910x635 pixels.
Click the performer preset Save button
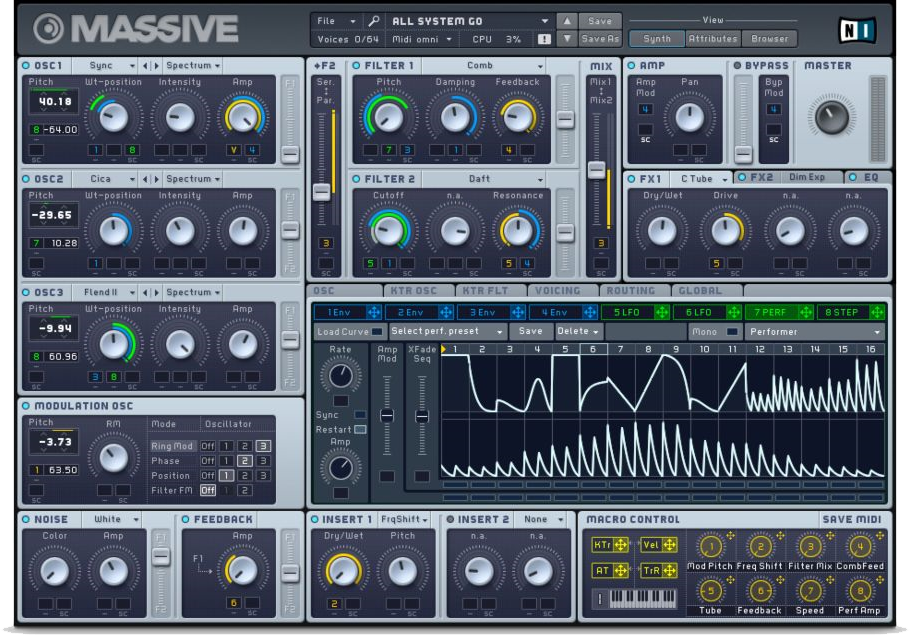(x=530, y=331)
